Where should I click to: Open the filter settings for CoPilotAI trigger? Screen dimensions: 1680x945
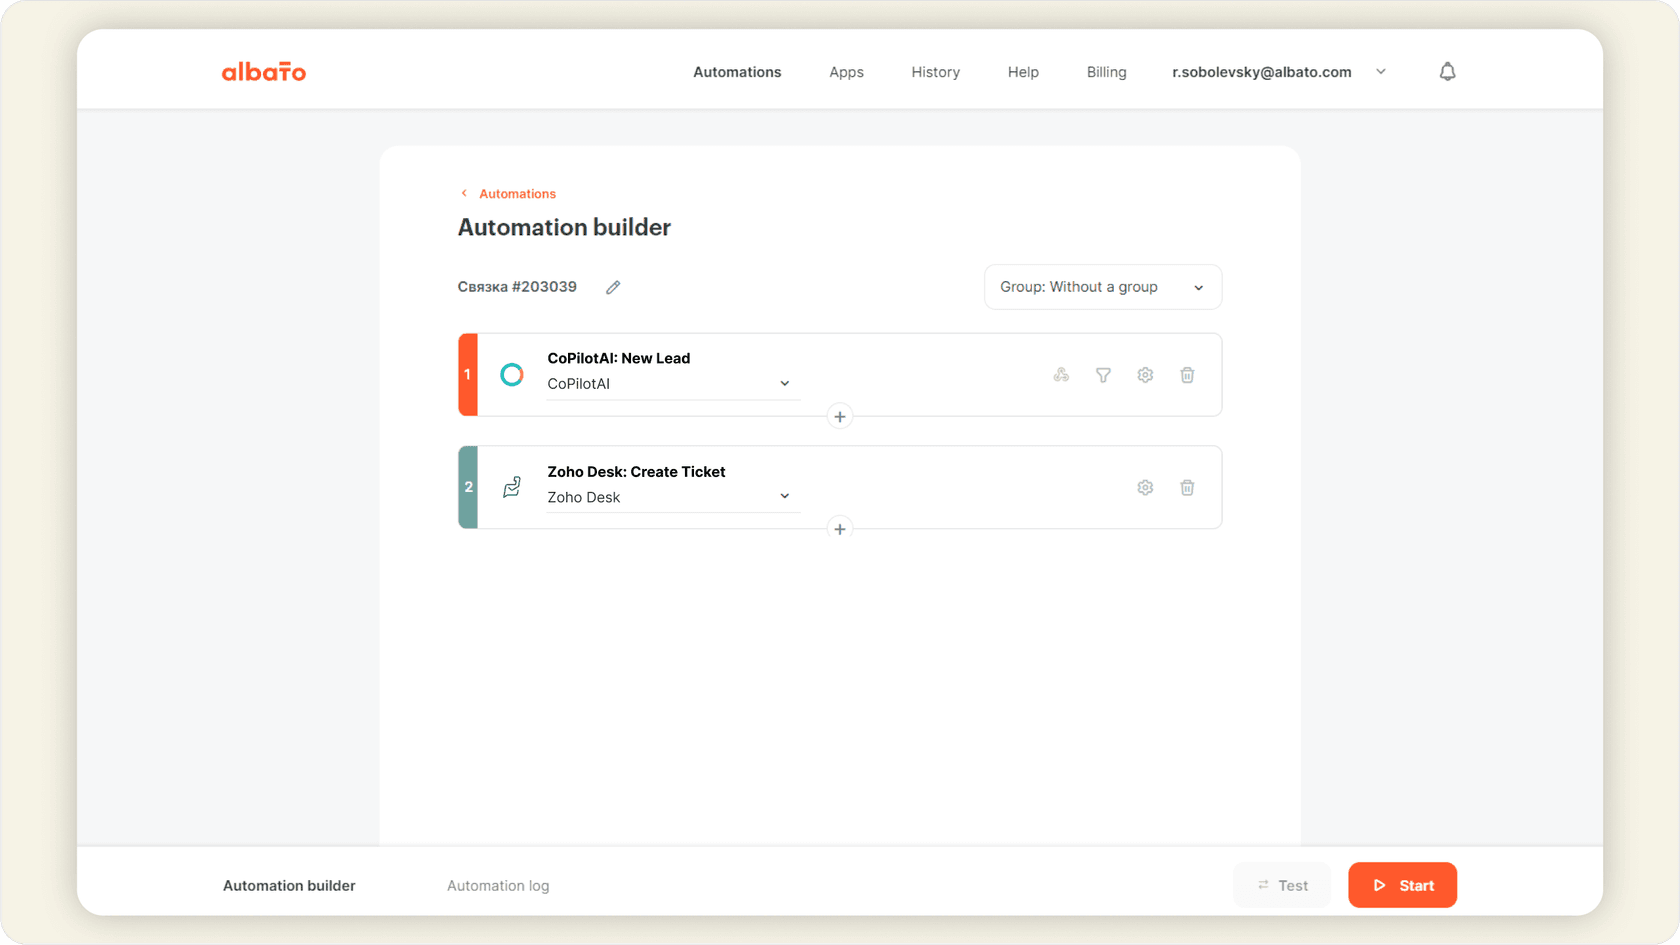[x=1103, y=375]
